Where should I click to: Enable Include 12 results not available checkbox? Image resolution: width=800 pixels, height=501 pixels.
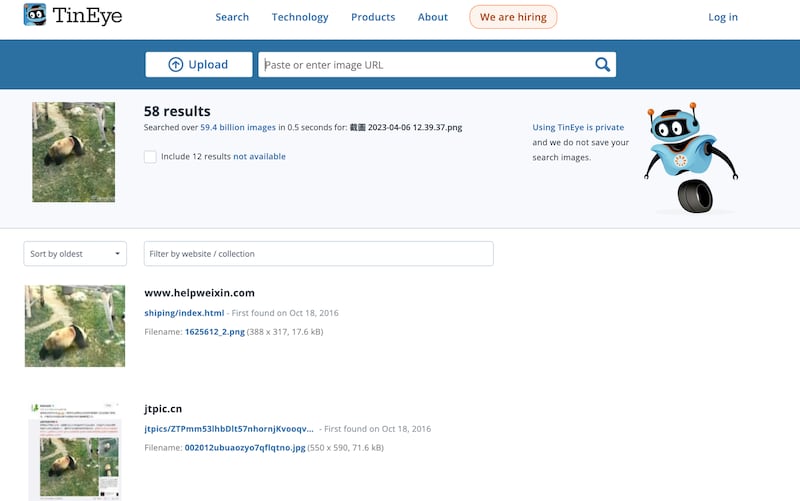[150, 157]
